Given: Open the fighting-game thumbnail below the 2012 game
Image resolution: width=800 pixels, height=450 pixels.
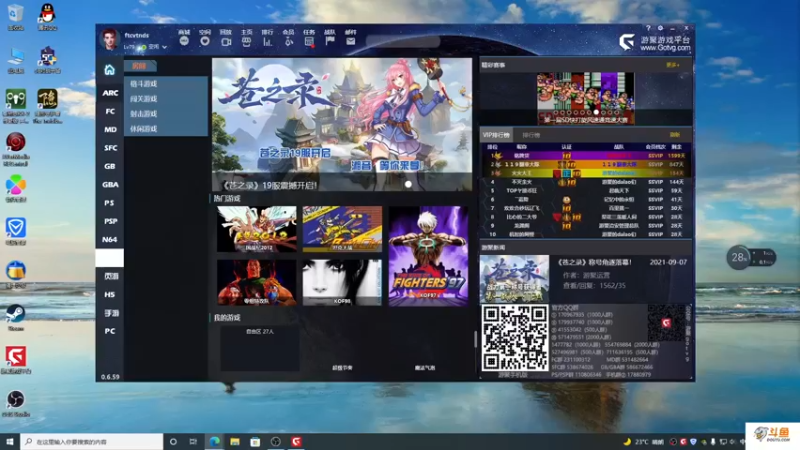Looking at the screenshot, I should coord(257,282).
